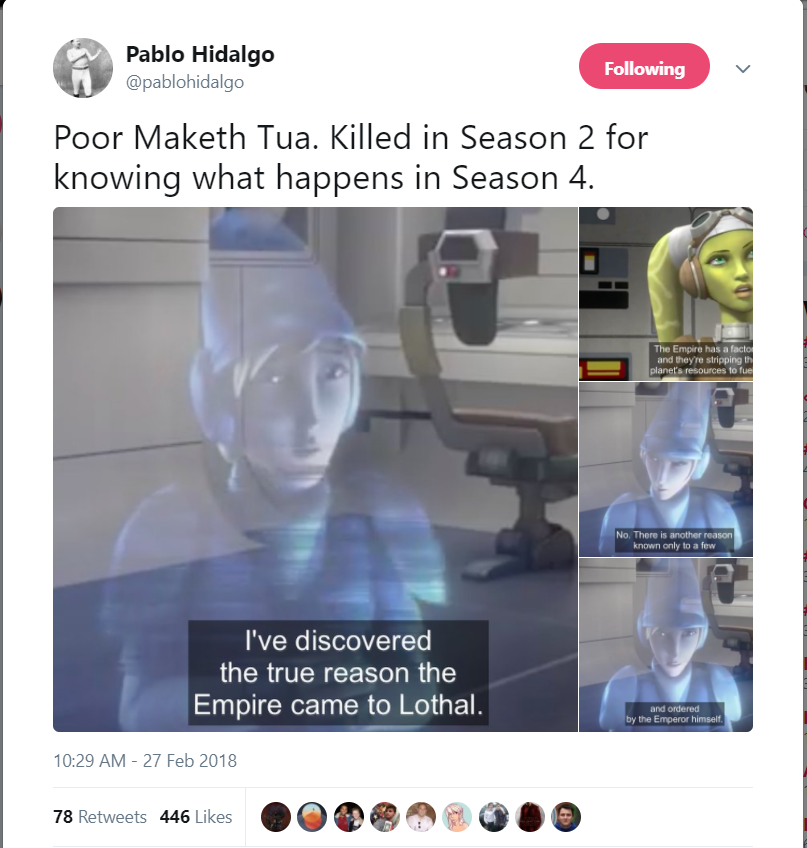Viewport: 807px width, 848px height.
Task: Open the 'Emperor himself' hologram thumbnail
Action: pos(666,645)
